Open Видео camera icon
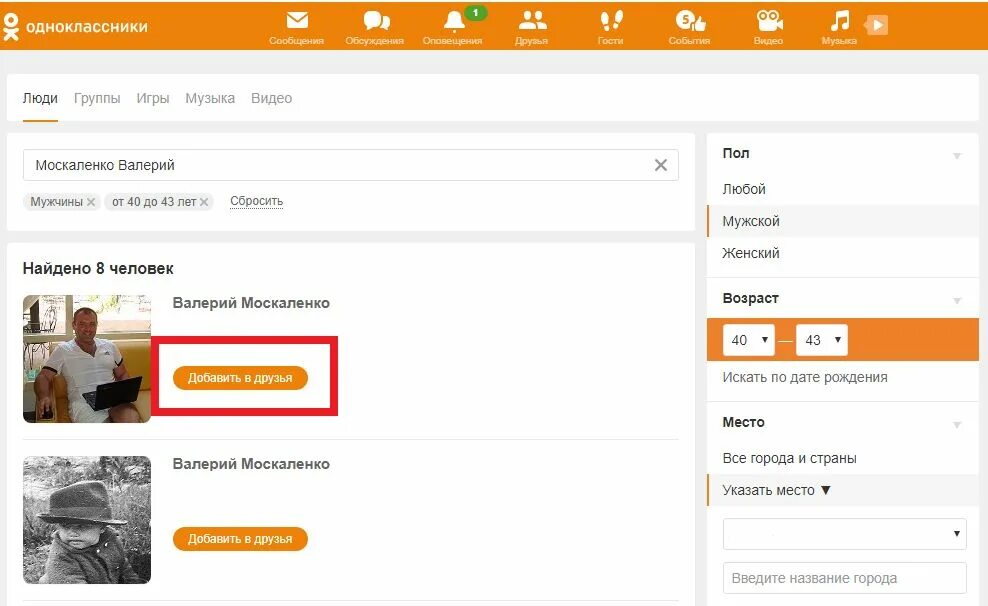 [769, 21]
